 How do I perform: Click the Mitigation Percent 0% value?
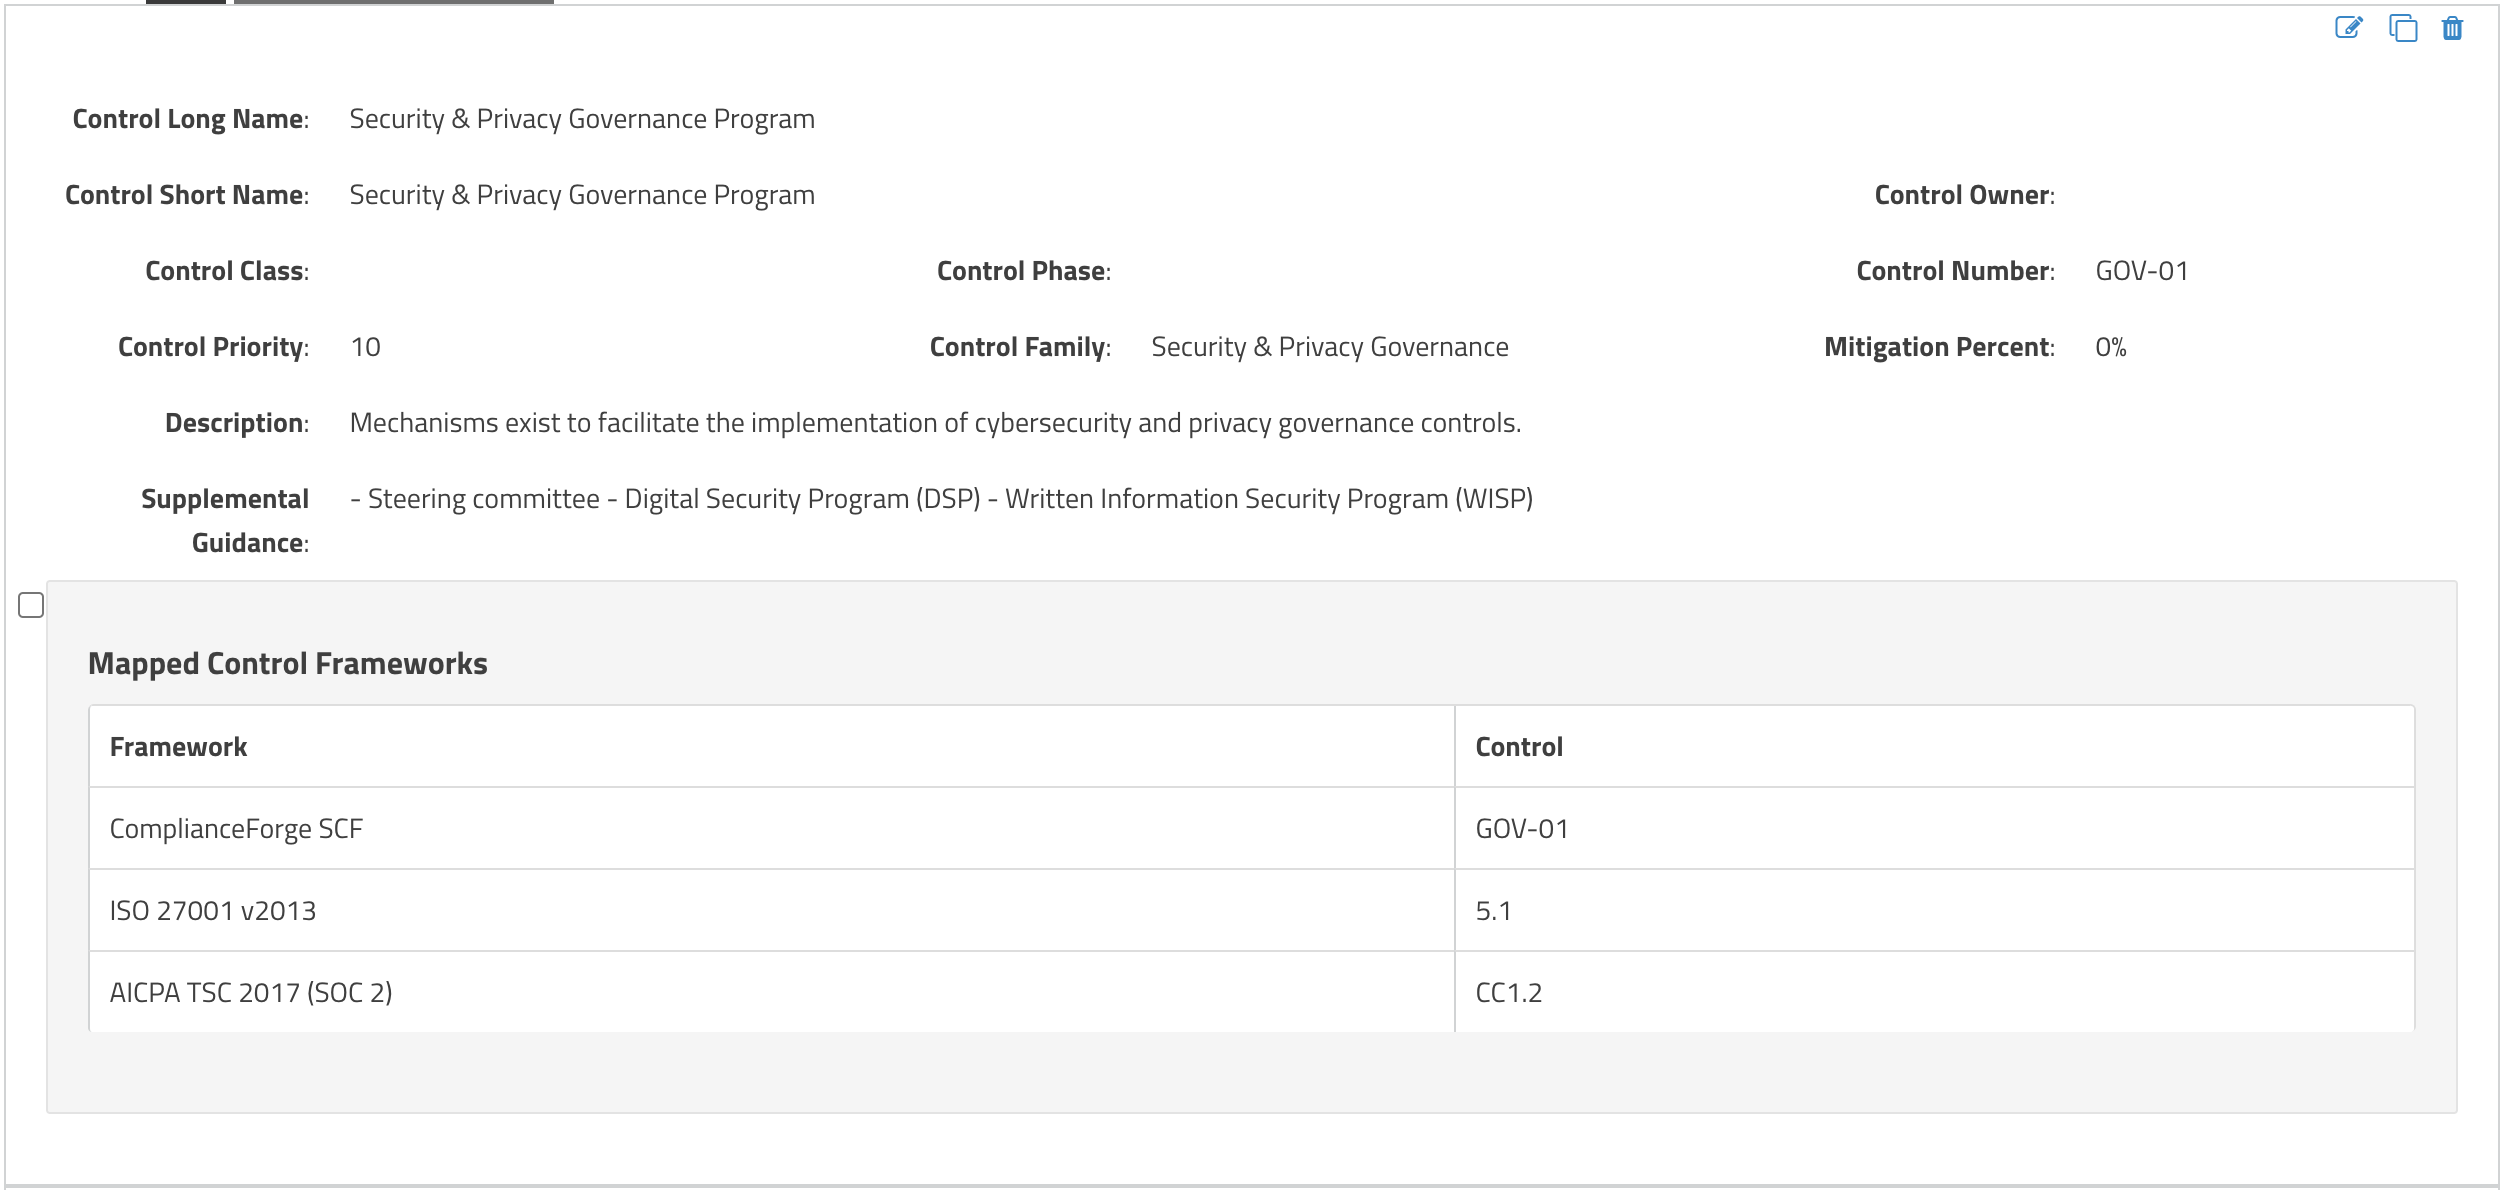2111,347
